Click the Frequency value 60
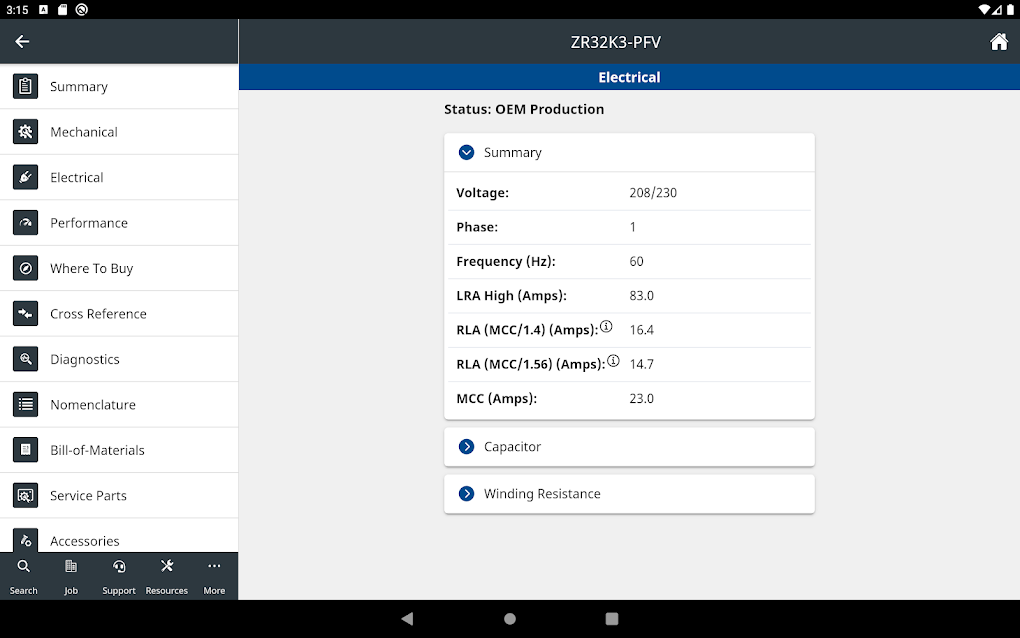 click(x=636, y=261)
